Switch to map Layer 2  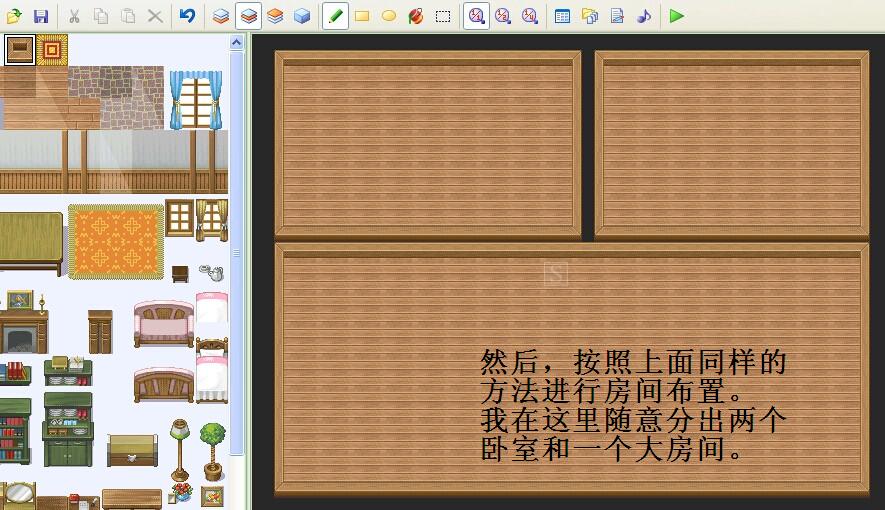pos(248,16)
